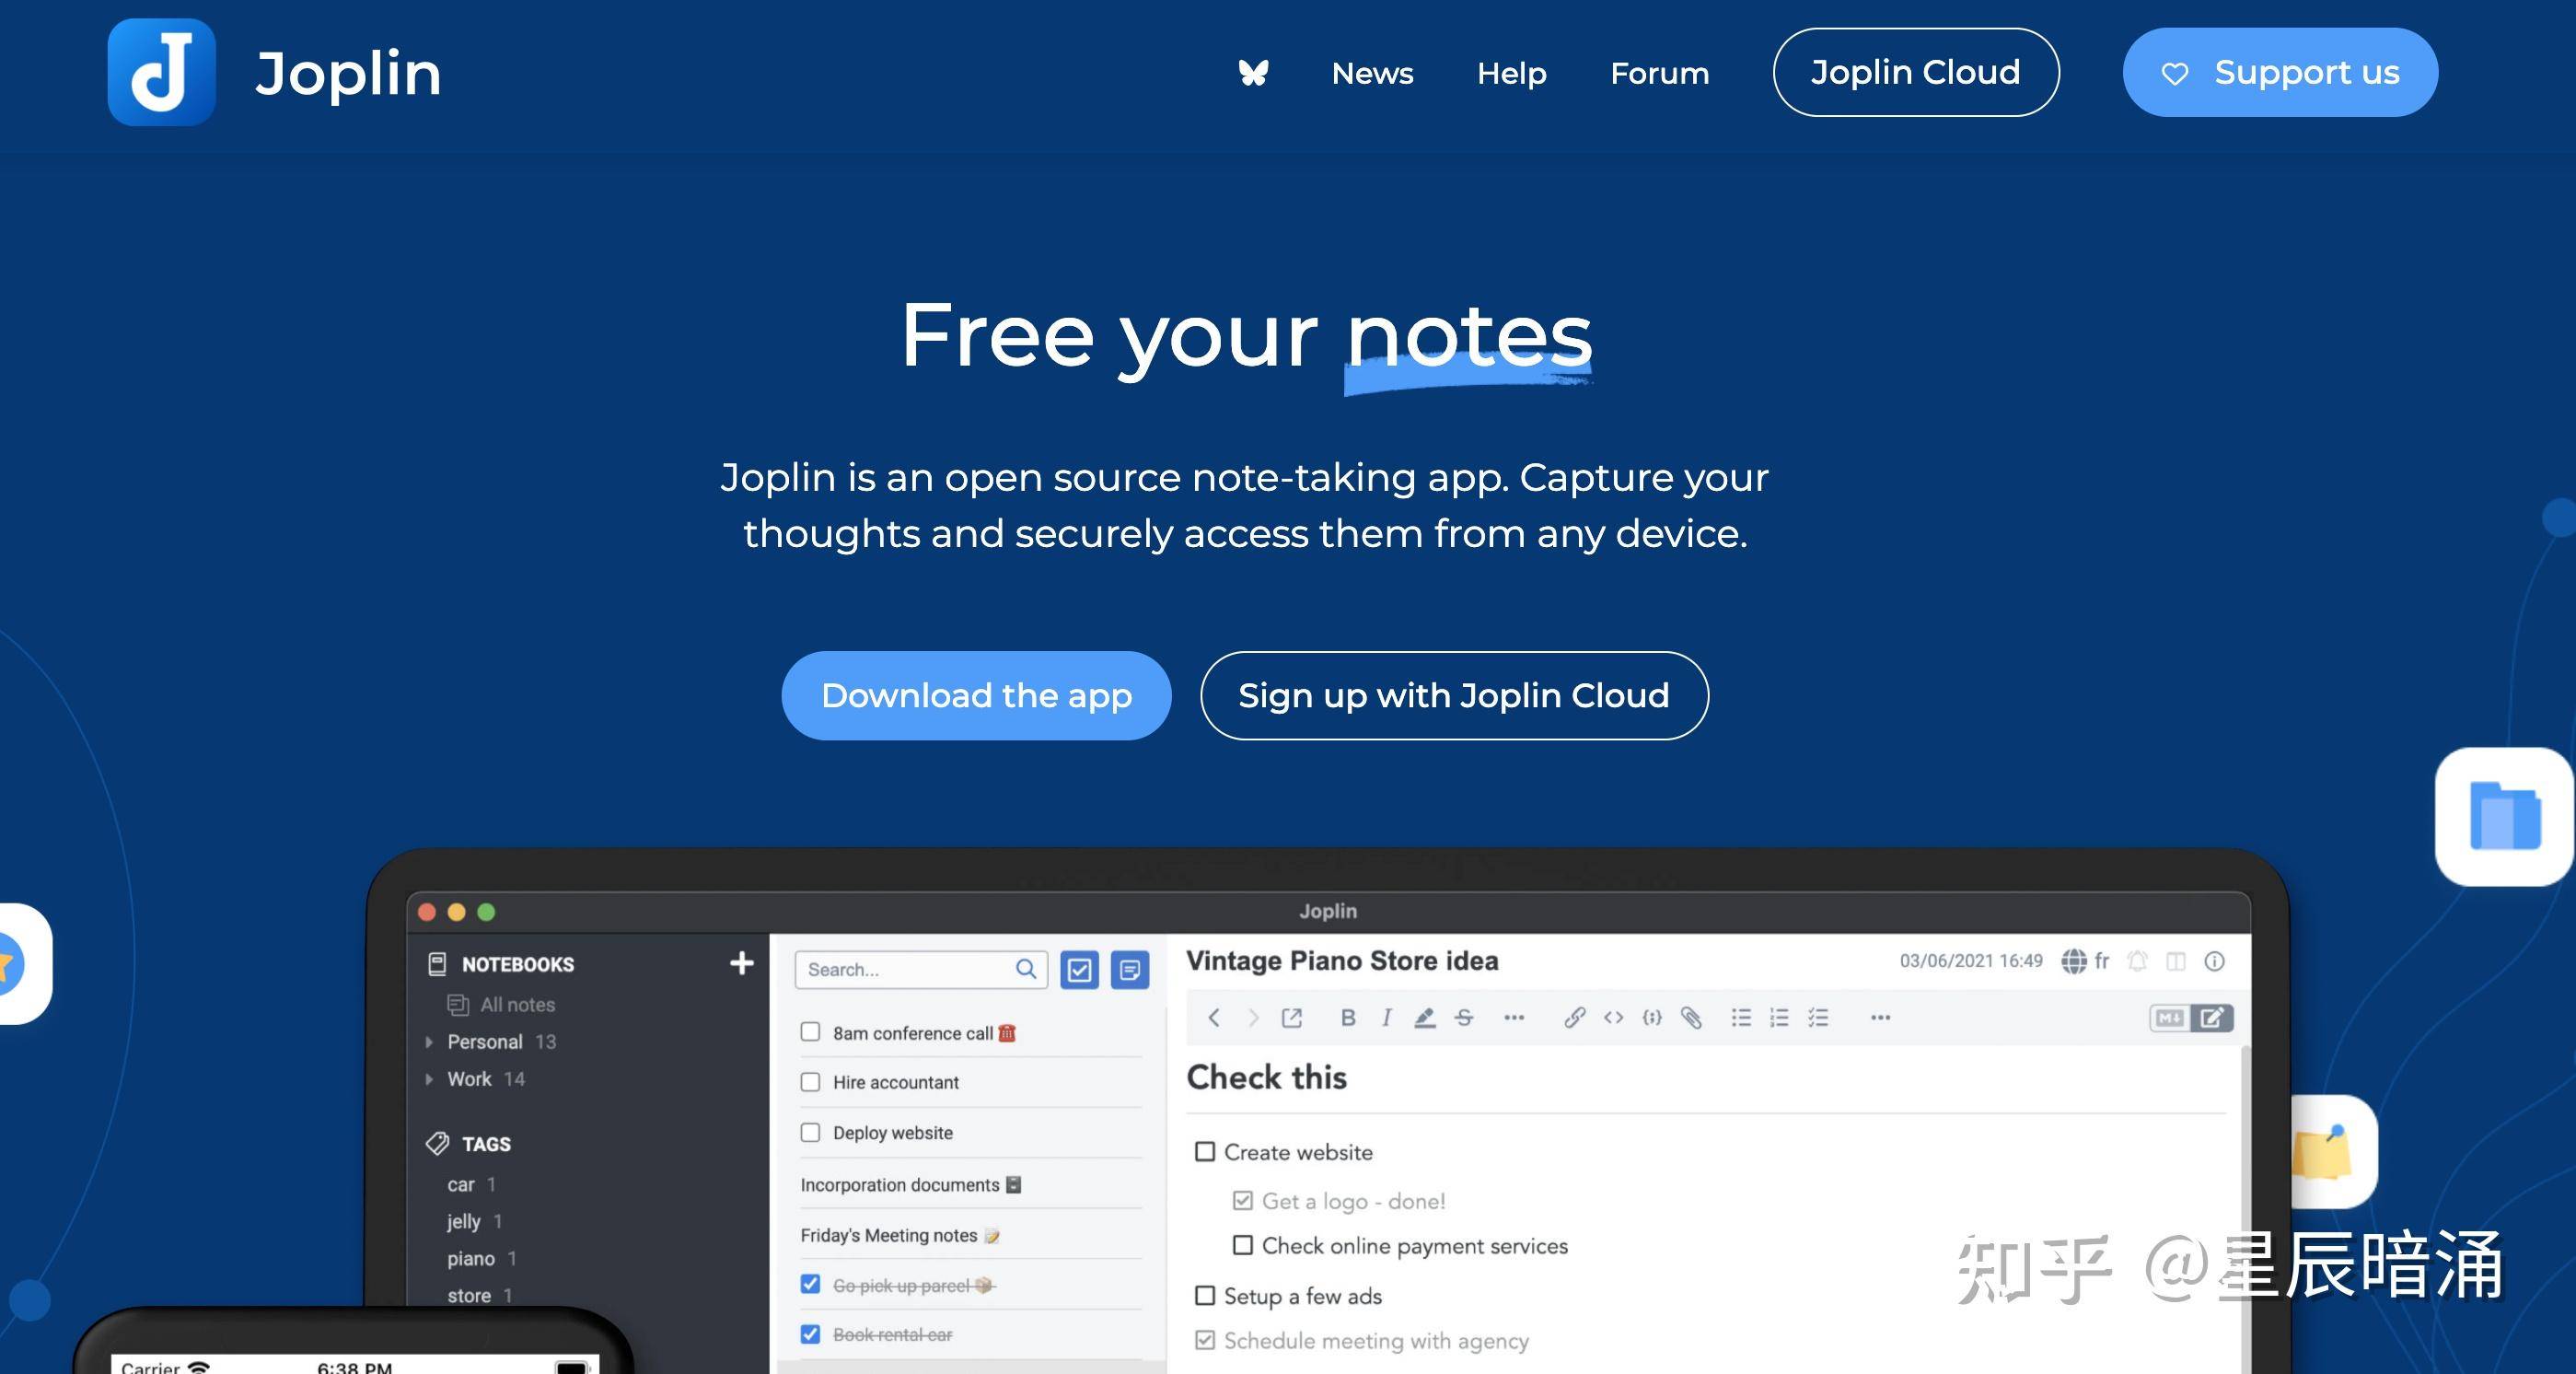Viewport: 2576px width, 1374px height.
Task: Click the numbered list icon
Action: [1779, 1018]
